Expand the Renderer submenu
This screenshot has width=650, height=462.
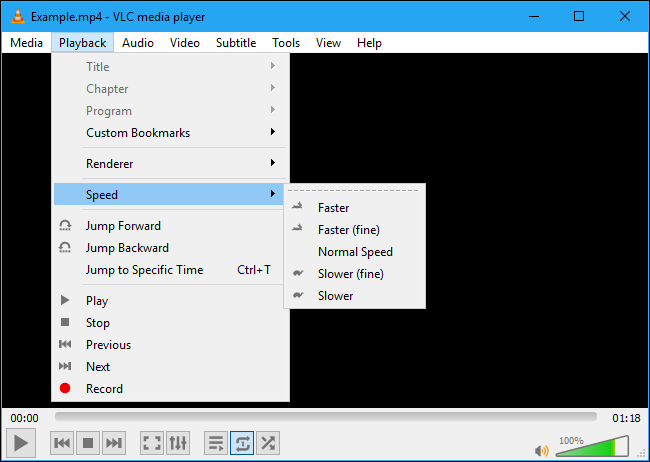(x=170, y=163)
